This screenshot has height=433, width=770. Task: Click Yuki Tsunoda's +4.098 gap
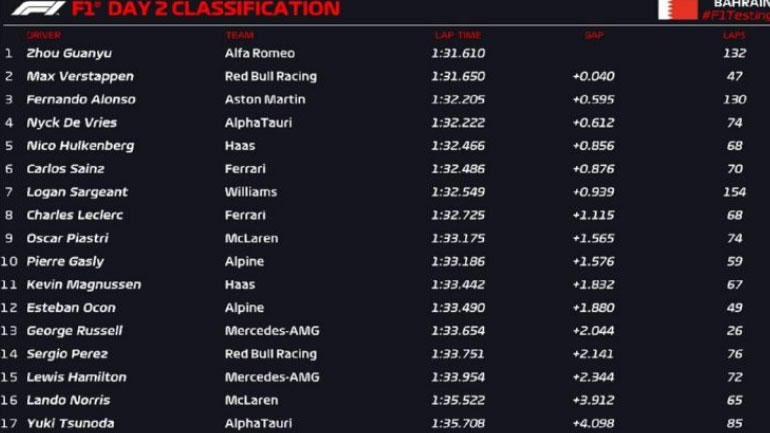[x=593, y=423]
